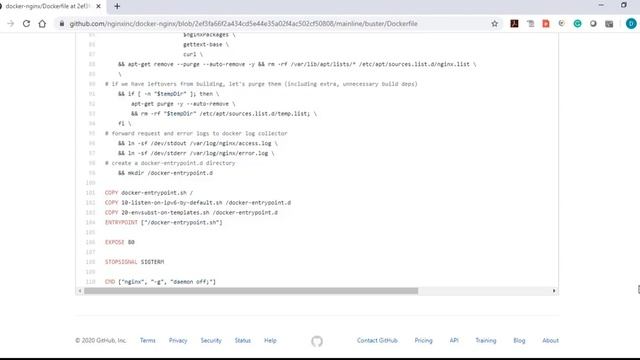The image size is (640, 360).
Task: Open the Blog footer link
Action: 519,340
